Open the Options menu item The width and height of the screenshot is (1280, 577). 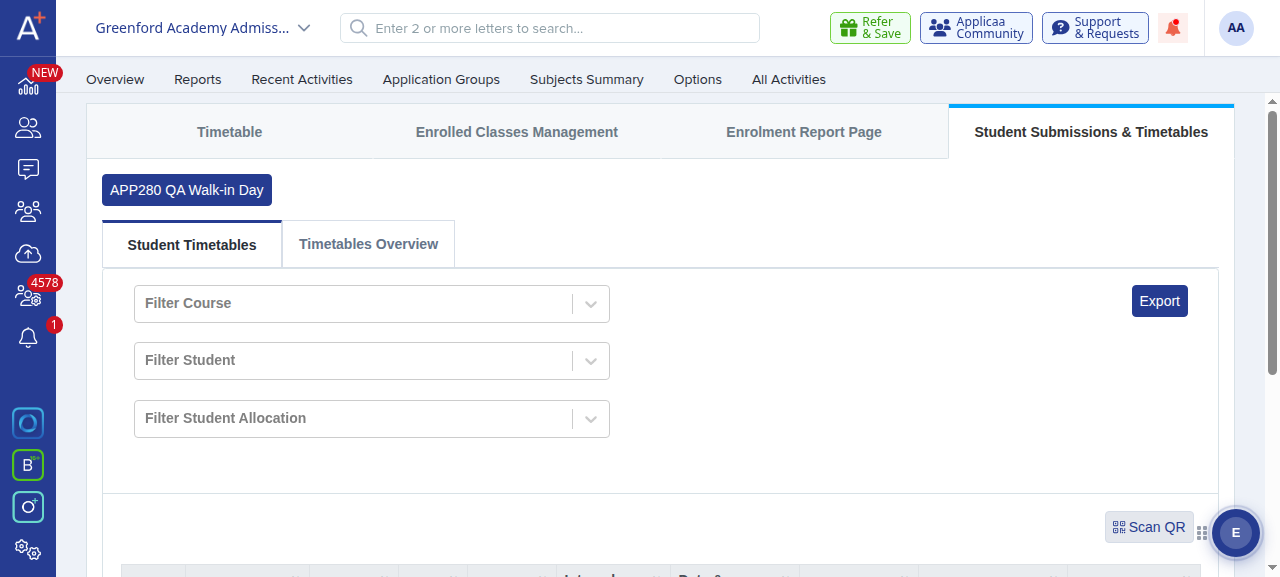pyautogui.click(x=698, y=79)
